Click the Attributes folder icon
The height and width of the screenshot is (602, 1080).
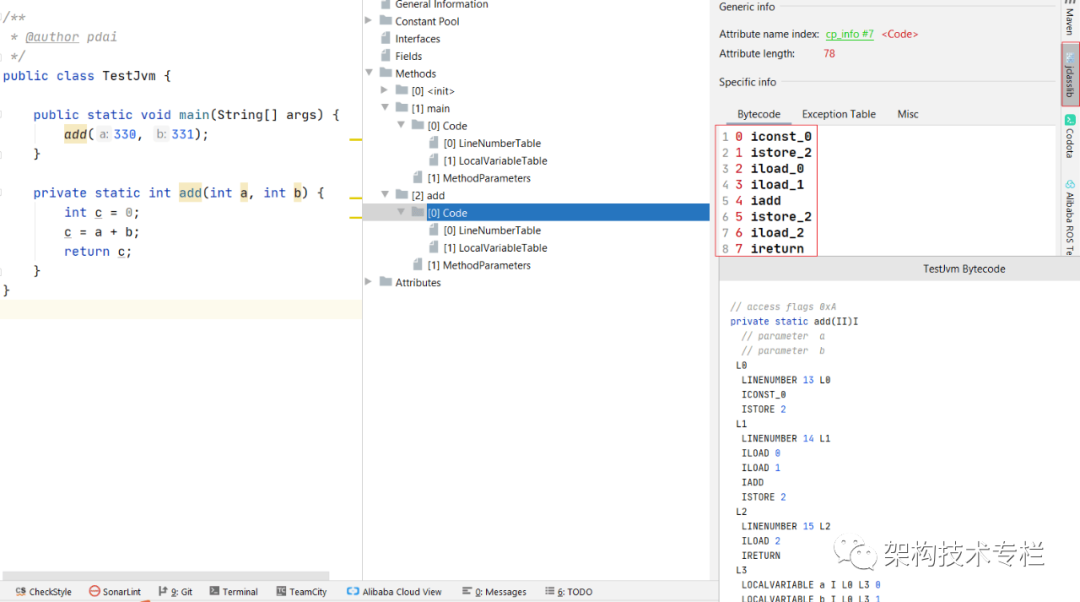click(x=386, y=282)
